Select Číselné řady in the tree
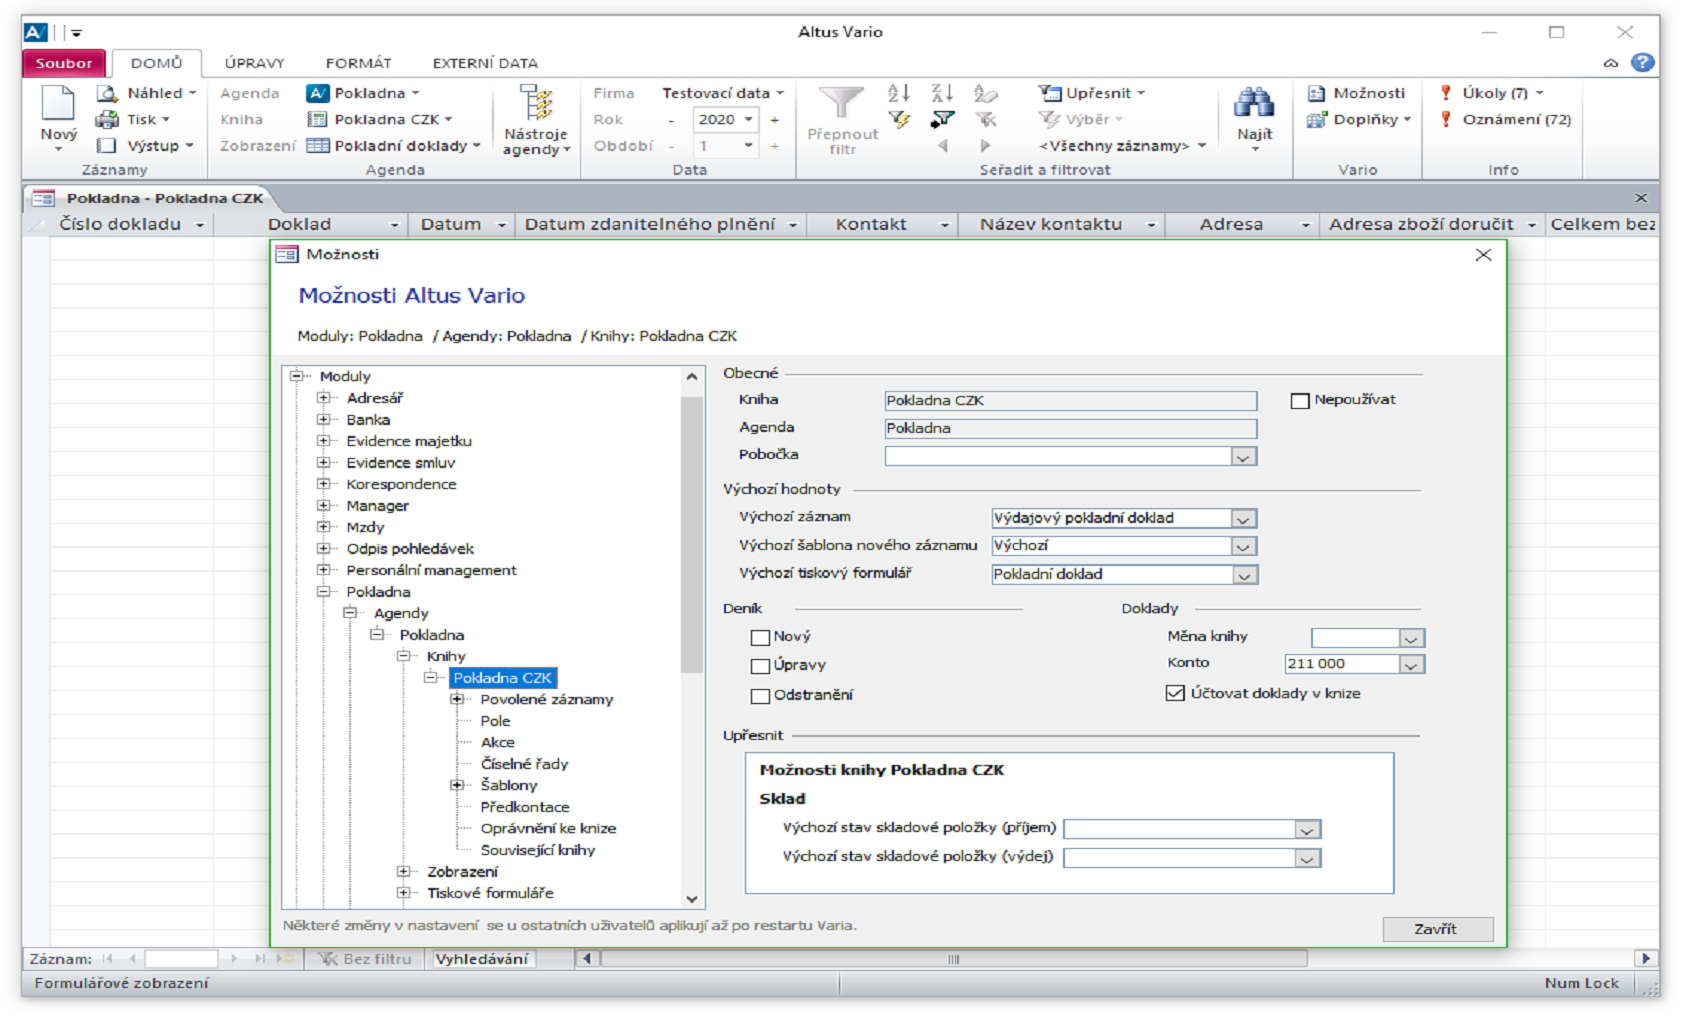 (x=524, y=764)
